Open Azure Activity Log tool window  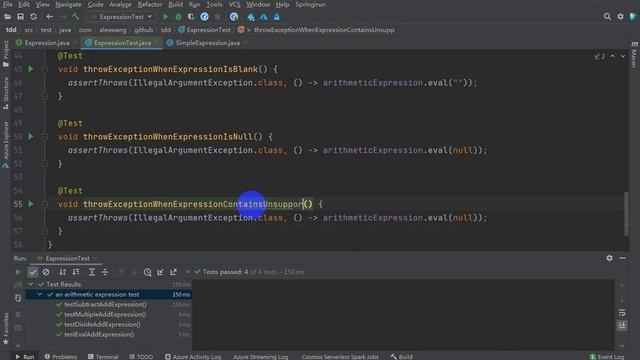(193, 356)
